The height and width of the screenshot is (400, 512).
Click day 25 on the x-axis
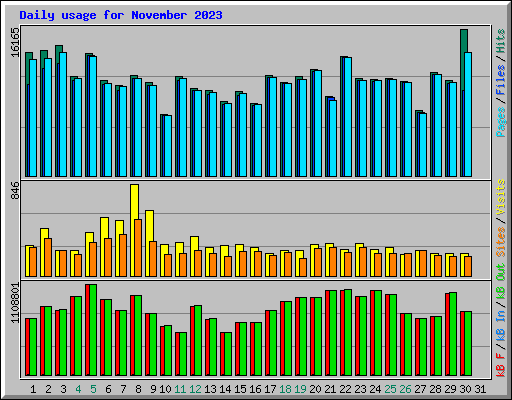(x=390, y=389)
